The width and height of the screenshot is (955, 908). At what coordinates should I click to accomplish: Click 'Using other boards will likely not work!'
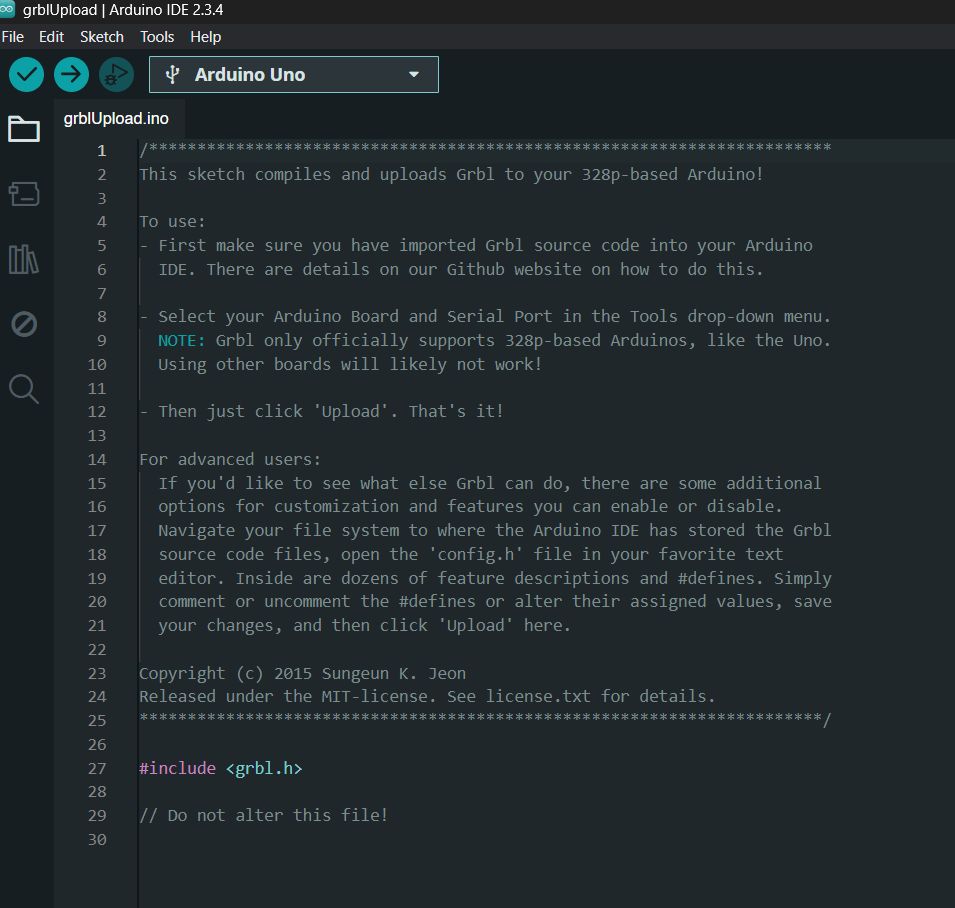click(x=350, y=364)
